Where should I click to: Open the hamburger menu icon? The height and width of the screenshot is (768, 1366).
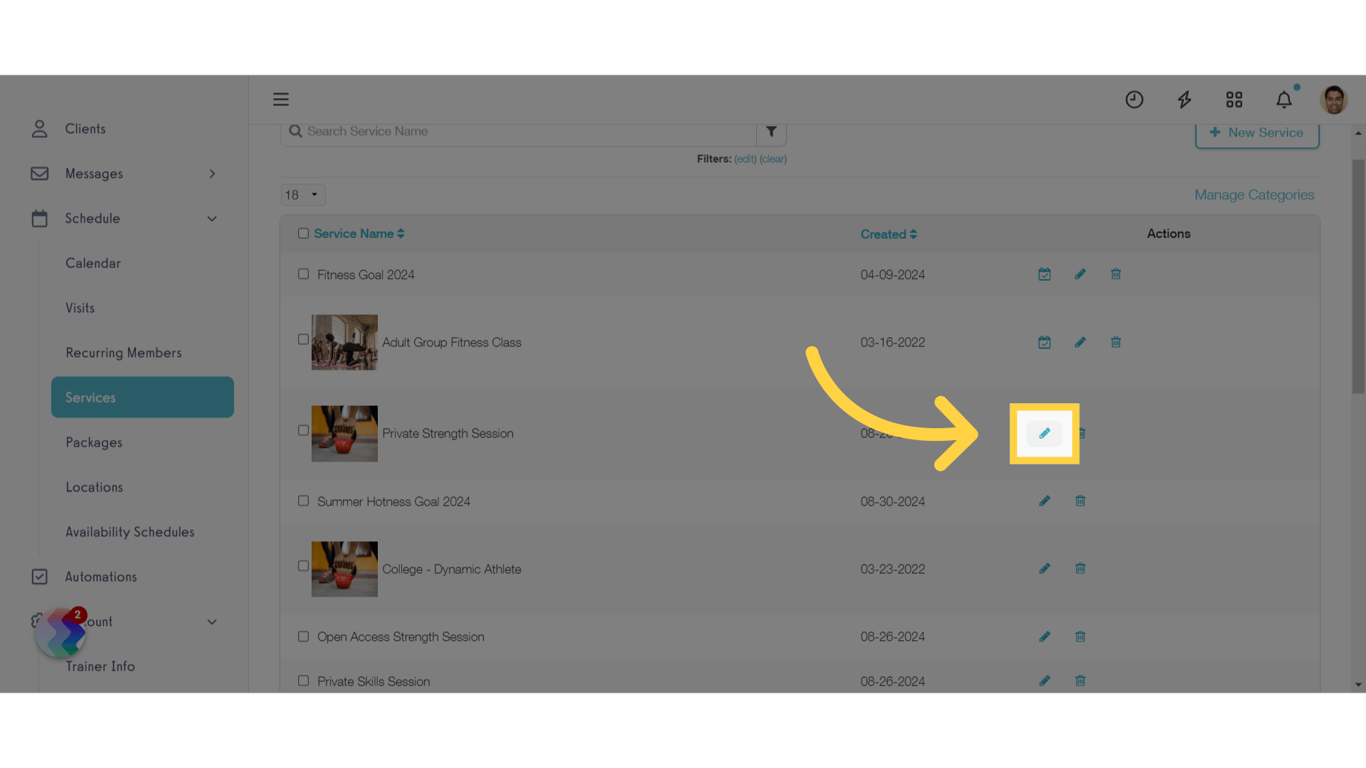(281, 99)
